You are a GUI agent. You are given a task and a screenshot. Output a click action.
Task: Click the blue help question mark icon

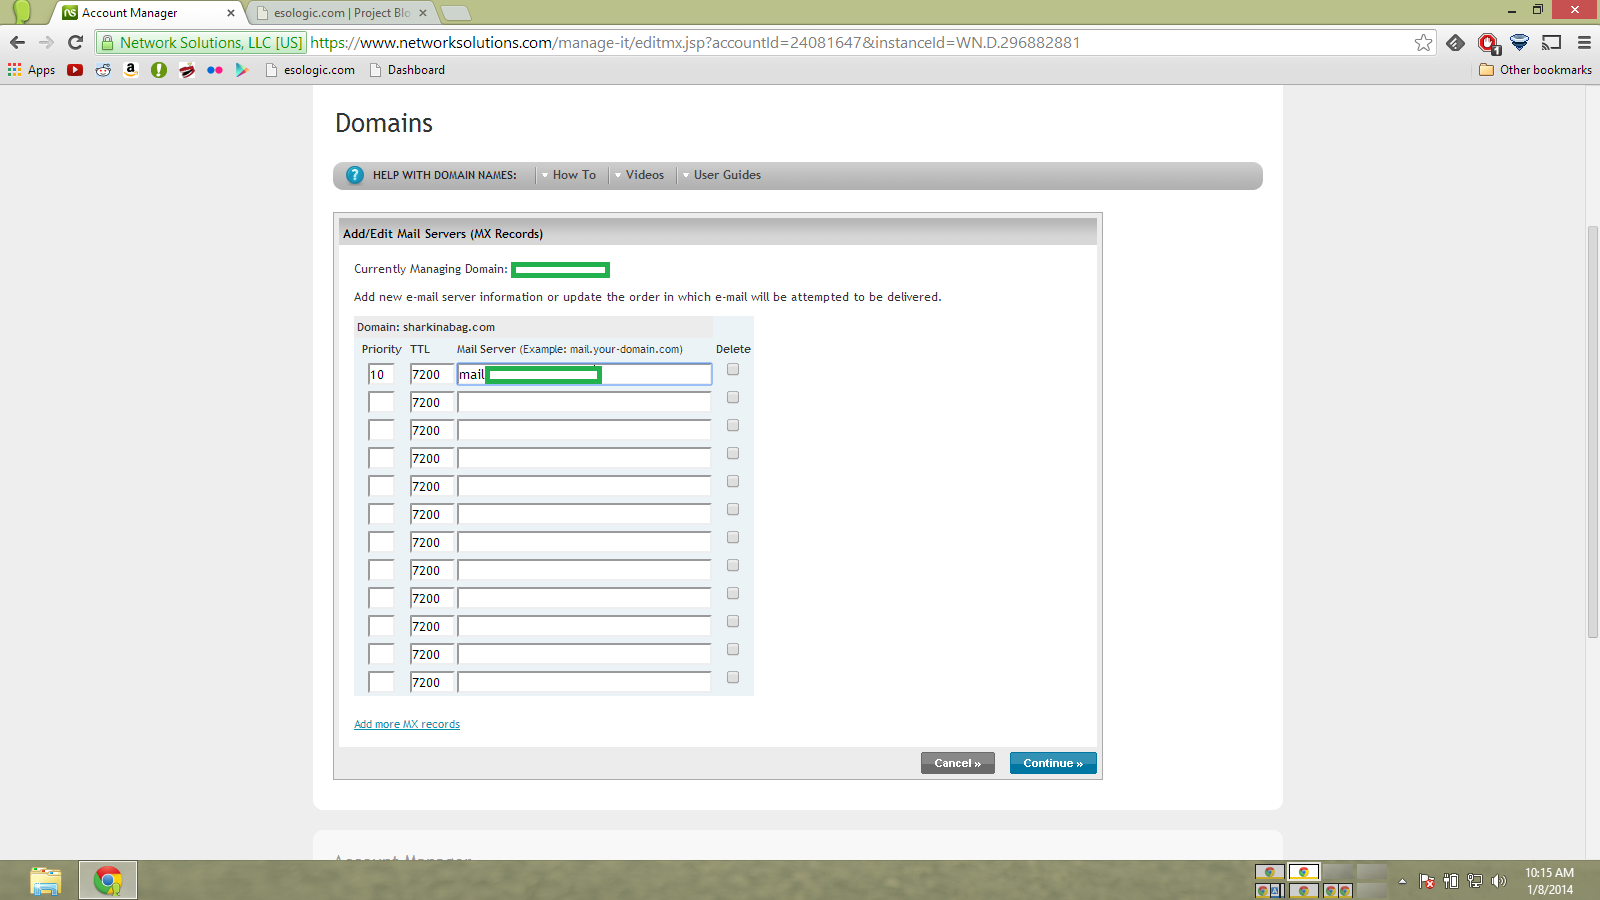coord(355,175)
